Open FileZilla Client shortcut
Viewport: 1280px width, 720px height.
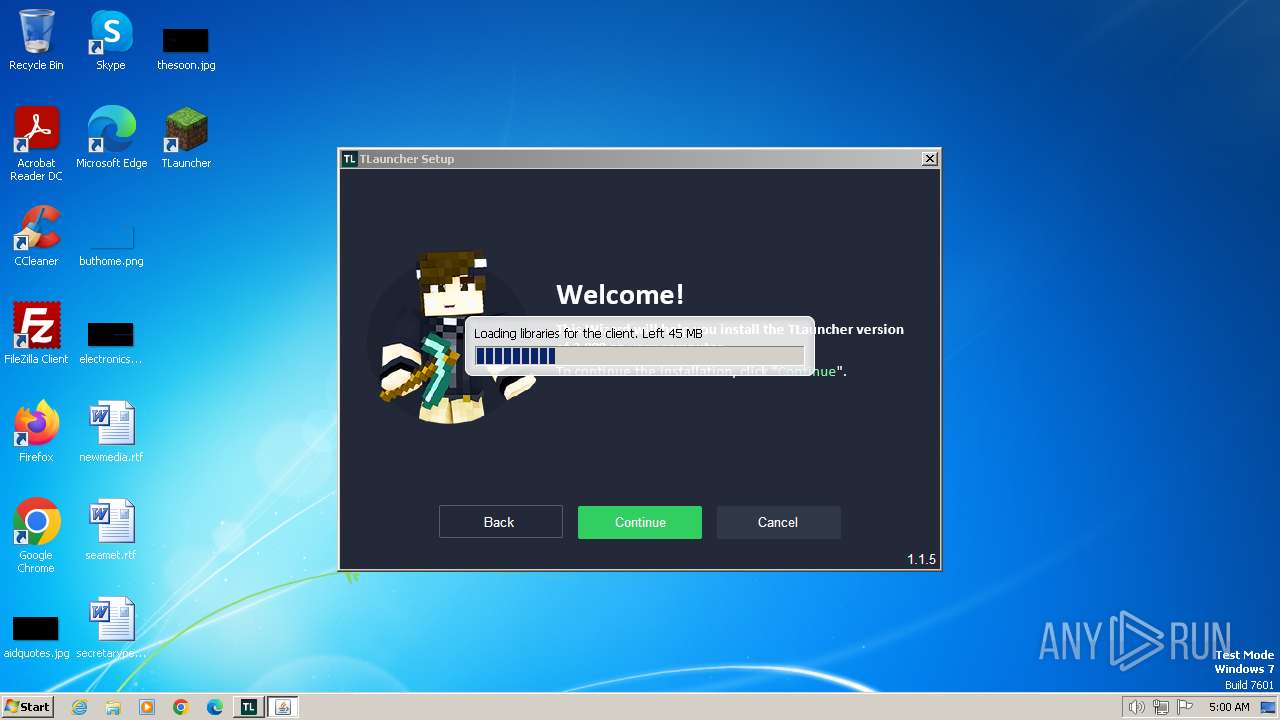coord(36,334)
